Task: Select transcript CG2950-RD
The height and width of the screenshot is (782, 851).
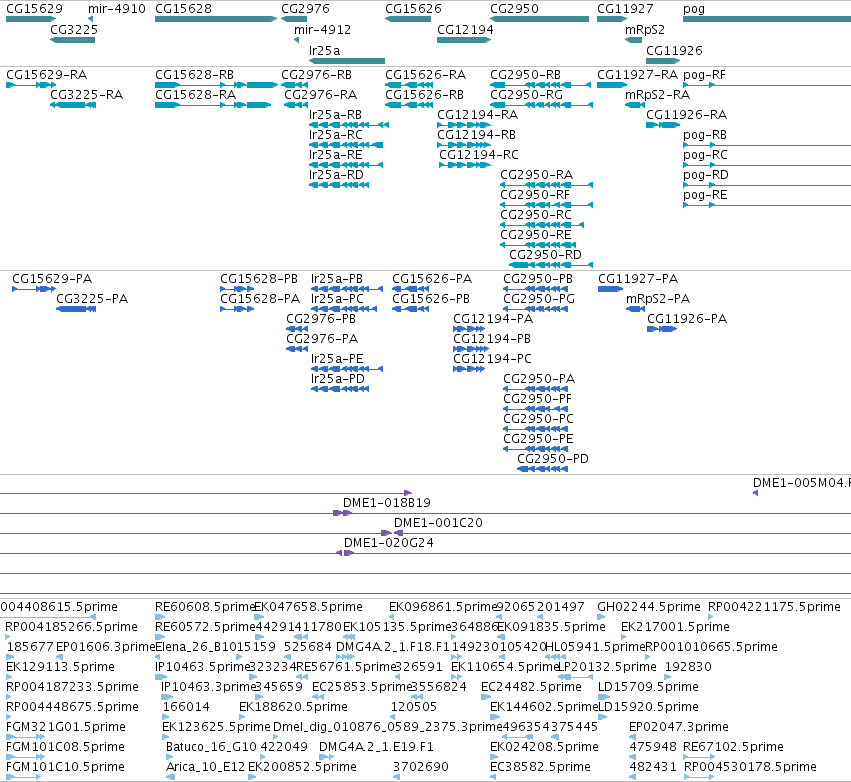Action: tap(551, 265)
